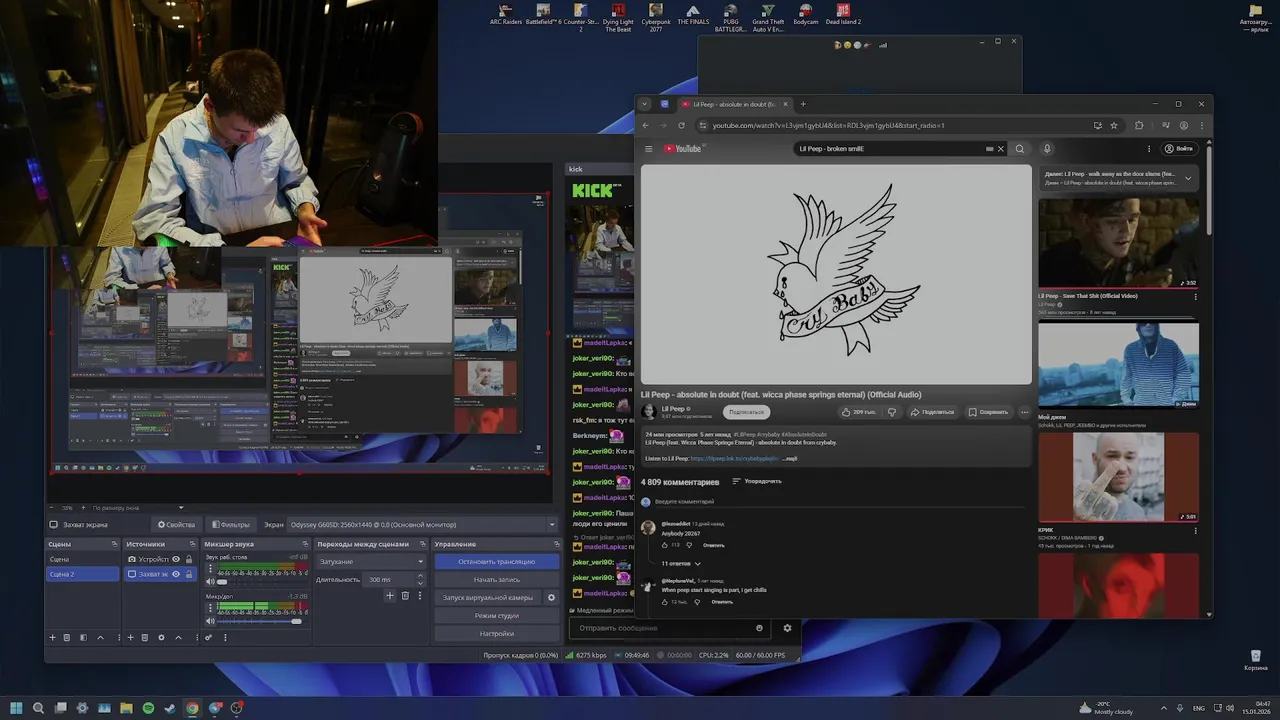Add a new source in Источники panel
The image size is (1280, 720).
click(129, 637)
